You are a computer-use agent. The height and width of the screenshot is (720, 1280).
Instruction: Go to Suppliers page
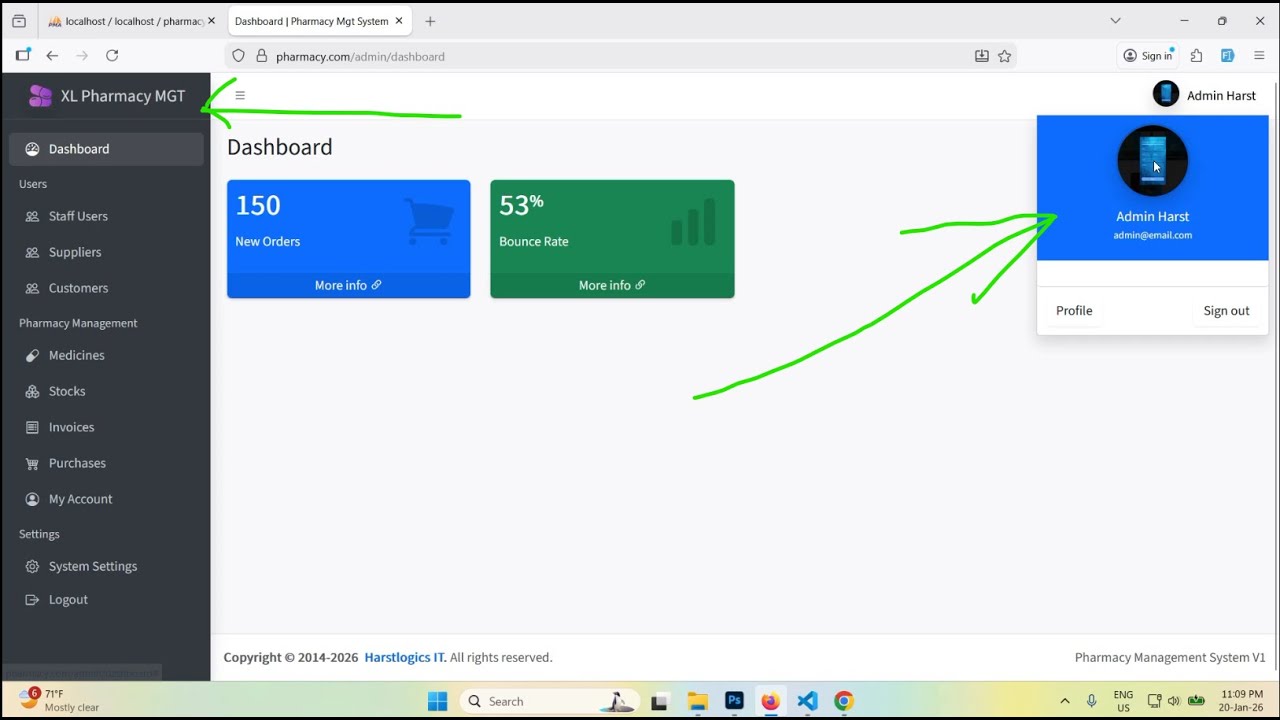[x=106, y=252]
